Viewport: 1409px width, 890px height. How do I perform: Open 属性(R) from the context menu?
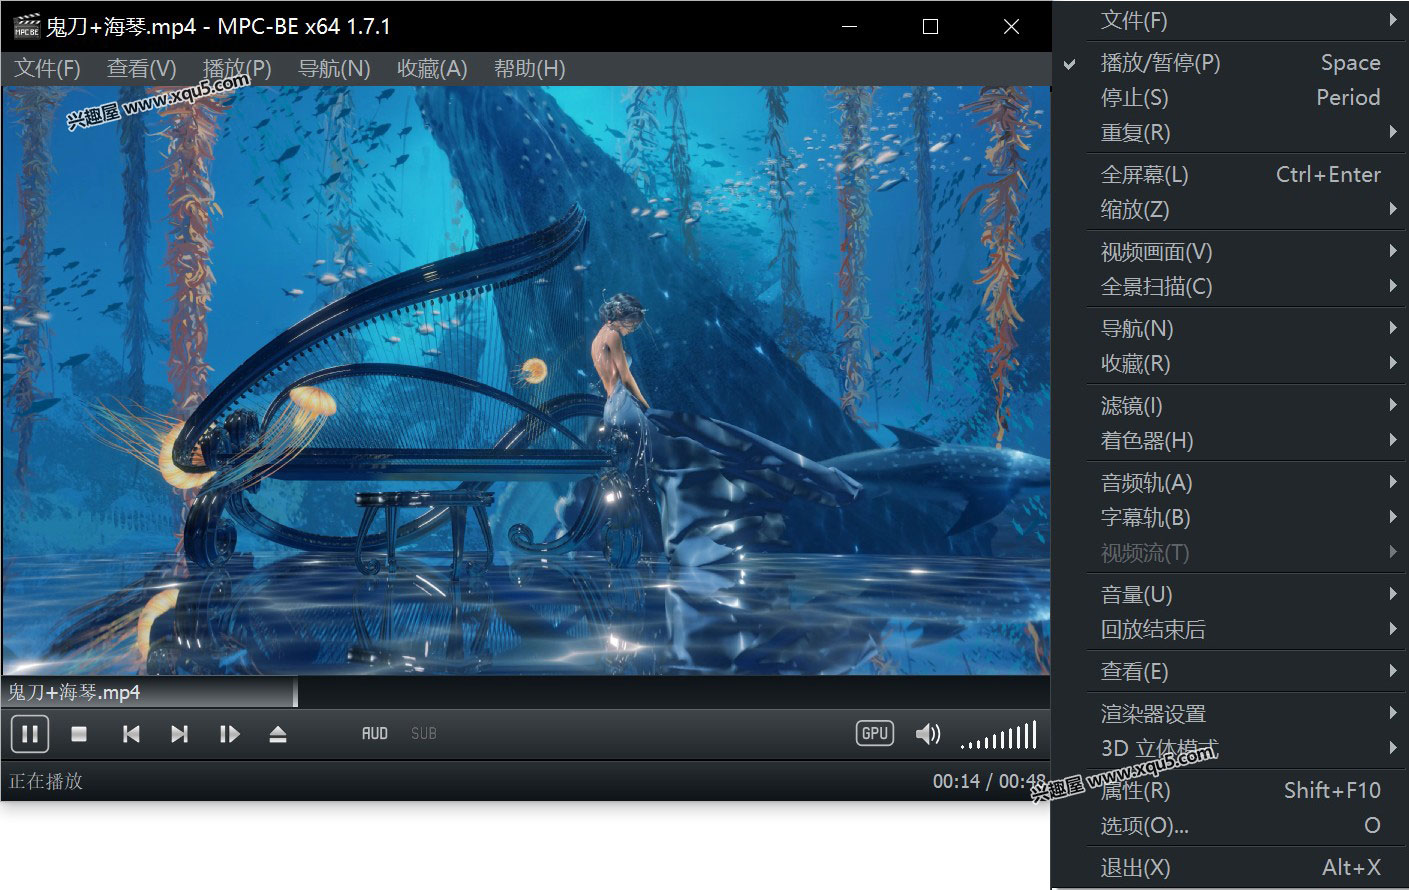pos(1230,791)
